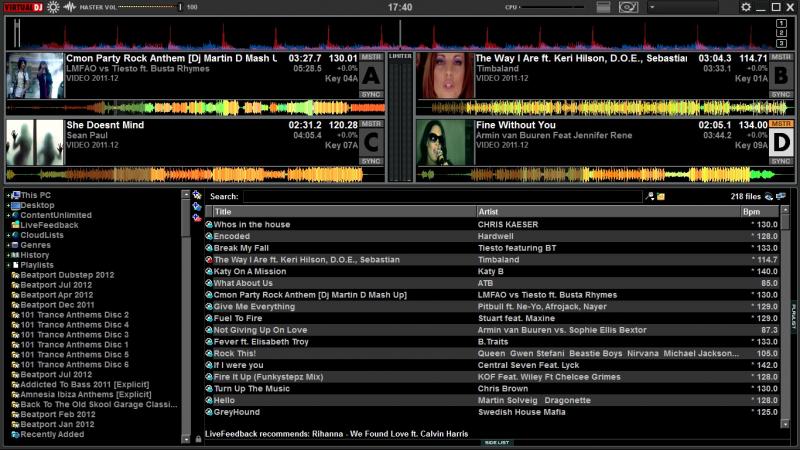
Task: Expand the Desktop tree node
Action: pyautogui.click(x=8, y=205)
